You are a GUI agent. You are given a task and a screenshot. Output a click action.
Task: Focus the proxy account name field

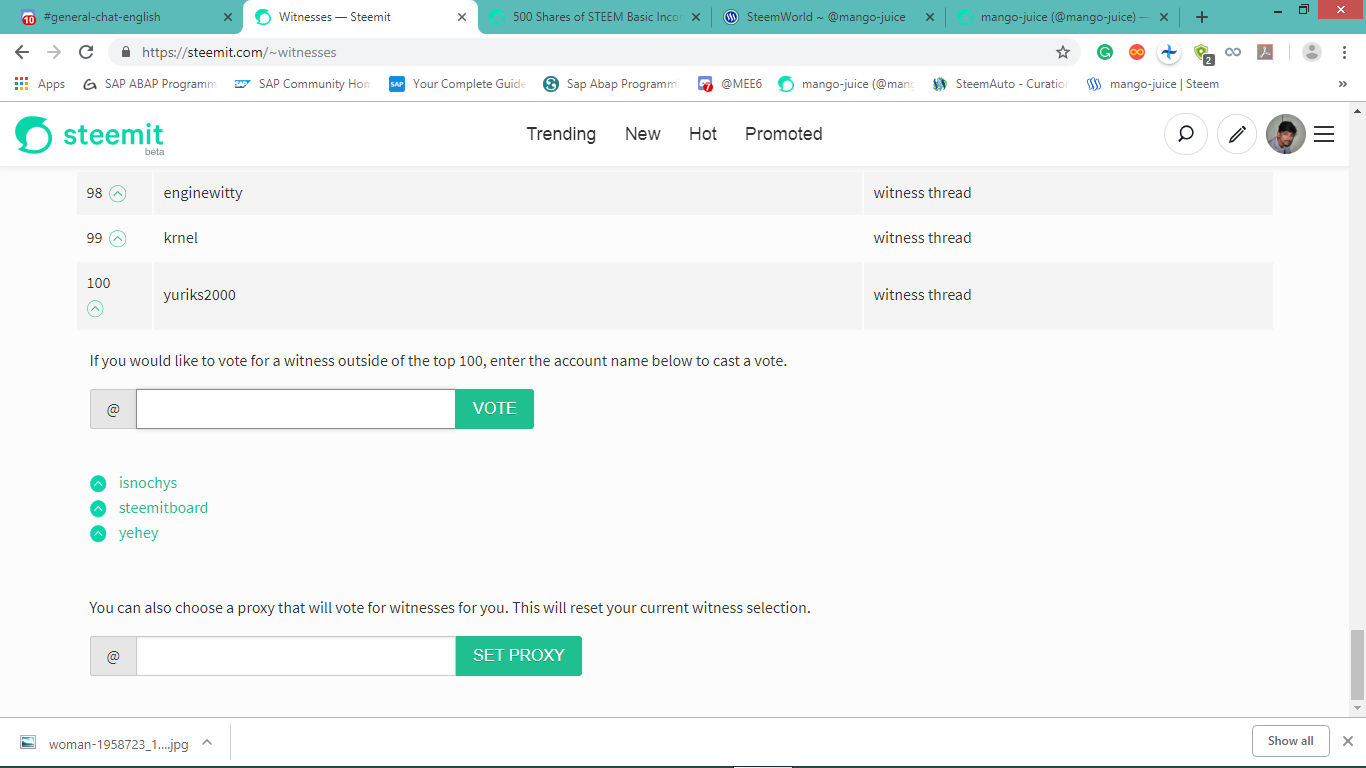pos(296,656)
